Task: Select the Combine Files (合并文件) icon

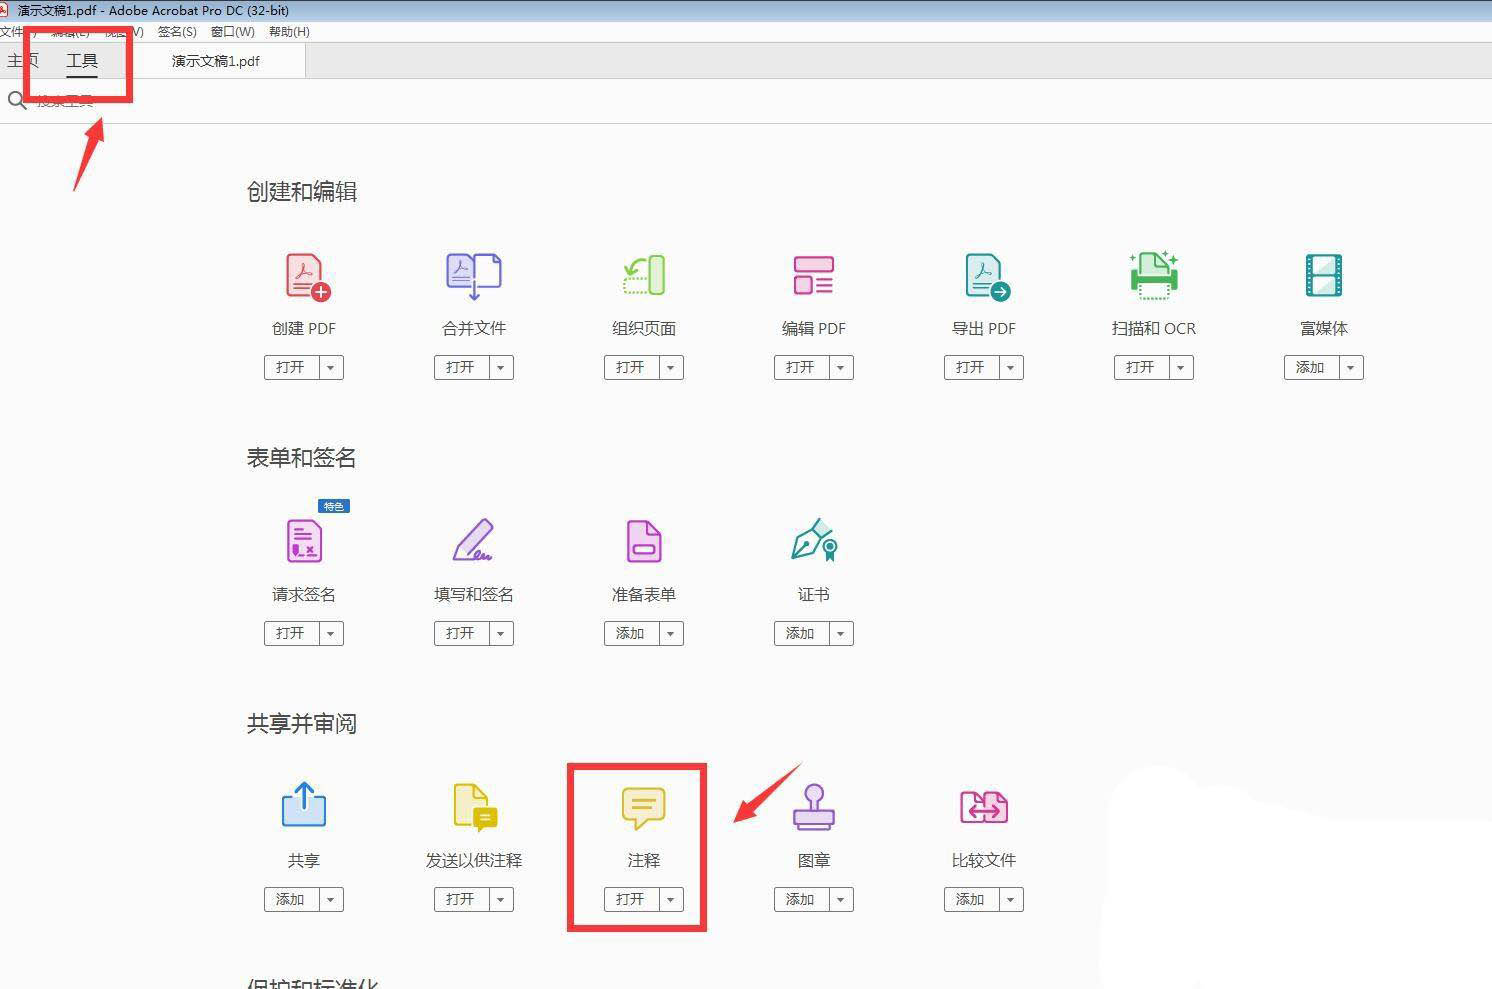Action: click(x=474, y=276)
